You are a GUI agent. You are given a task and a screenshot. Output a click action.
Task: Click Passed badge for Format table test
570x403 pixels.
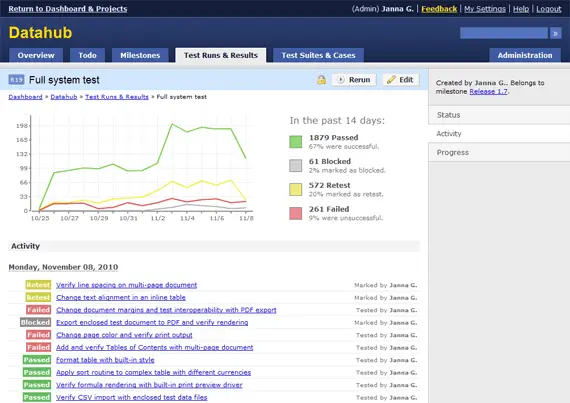37,360
